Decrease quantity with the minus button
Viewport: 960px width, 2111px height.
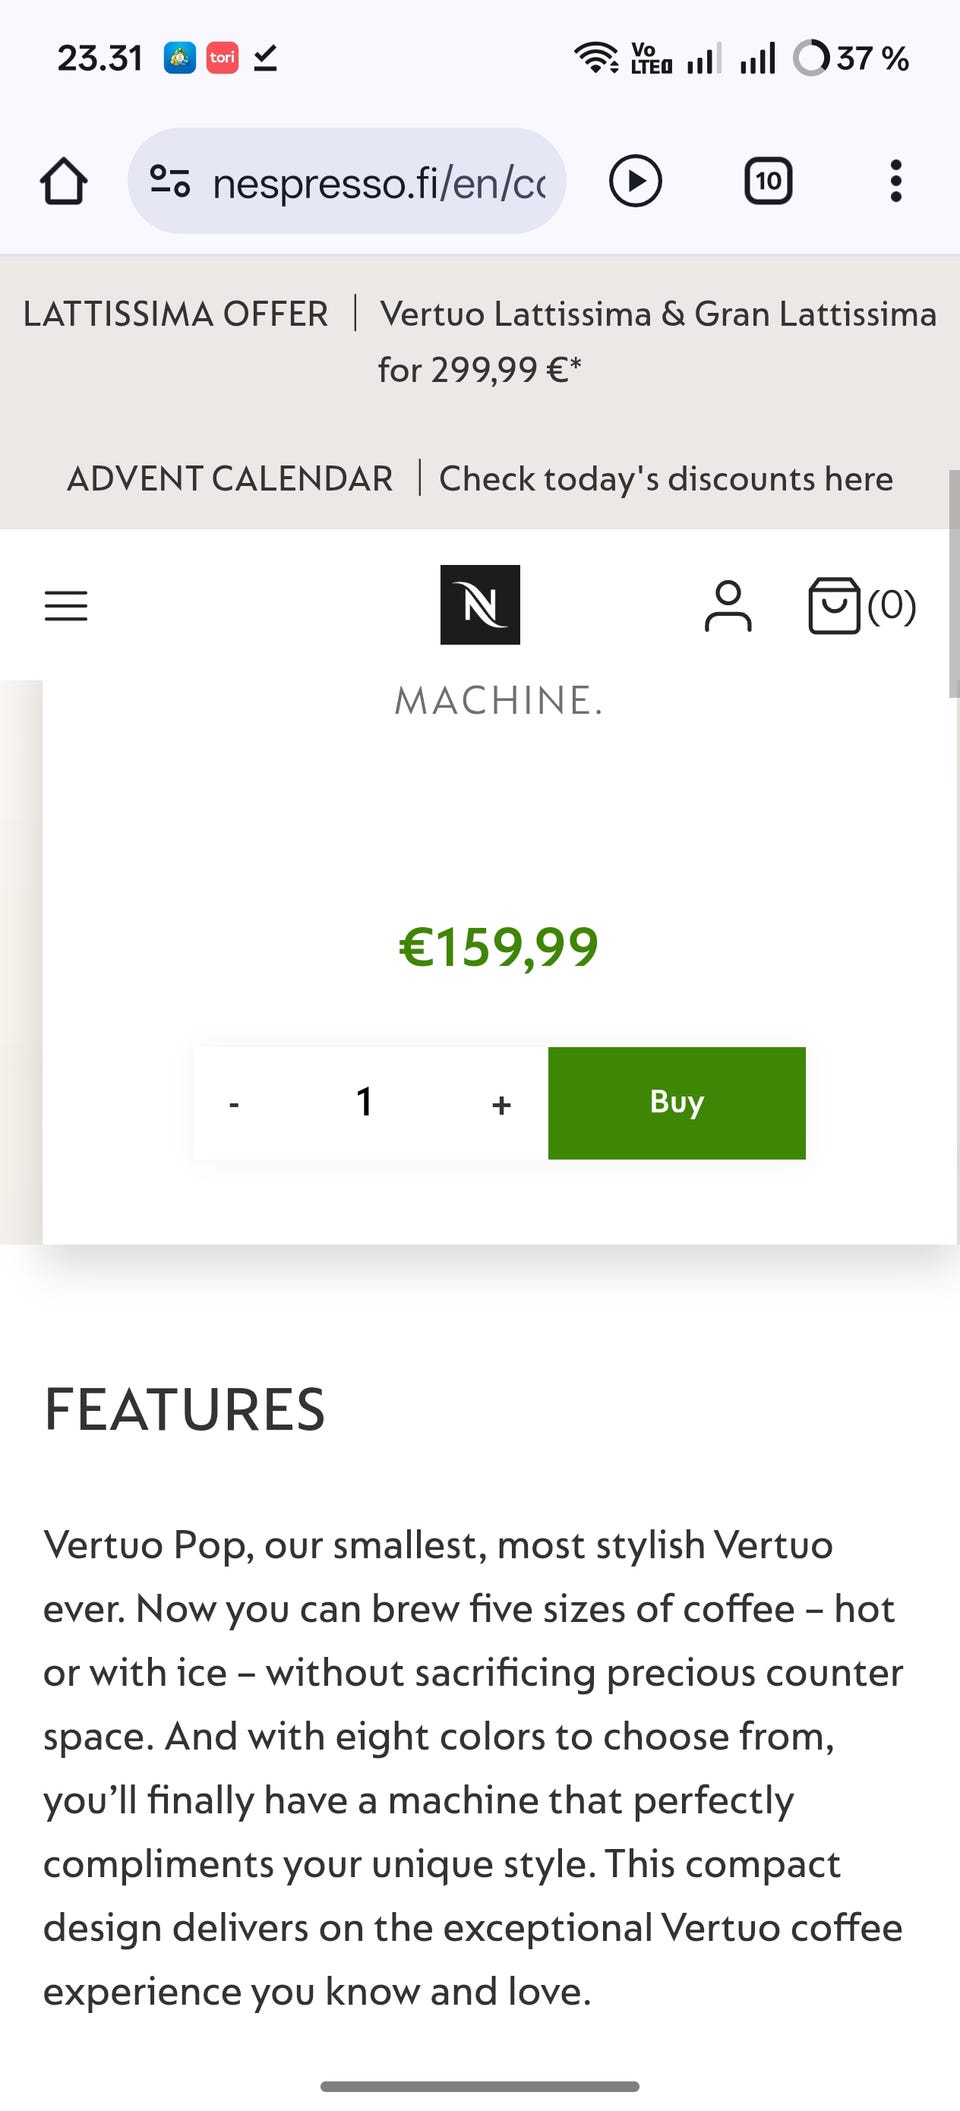tap(234, 1104)
